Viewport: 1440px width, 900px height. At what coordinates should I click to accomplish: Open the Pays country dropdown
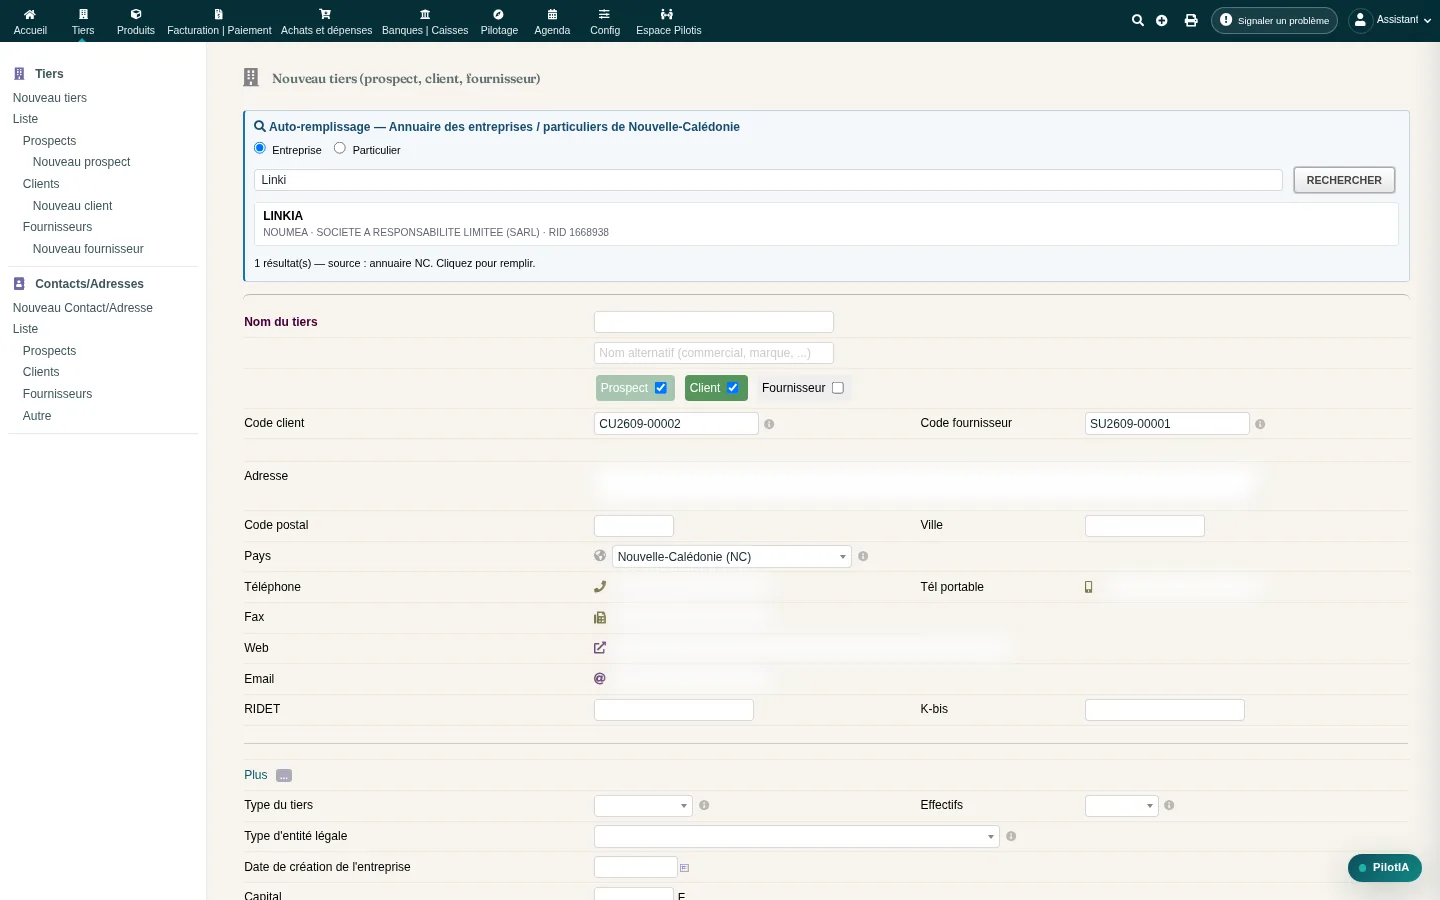point(732,557)
